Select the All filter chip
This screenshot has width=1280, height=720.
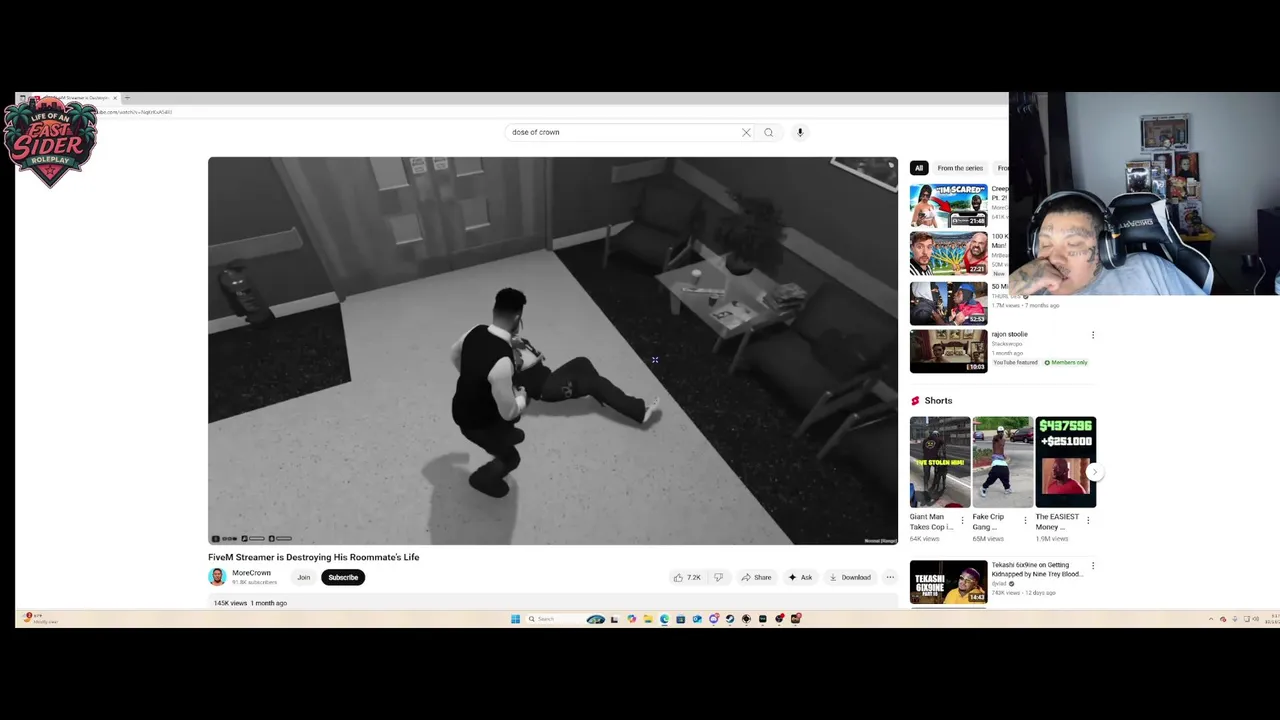click(x=919, y=168)
